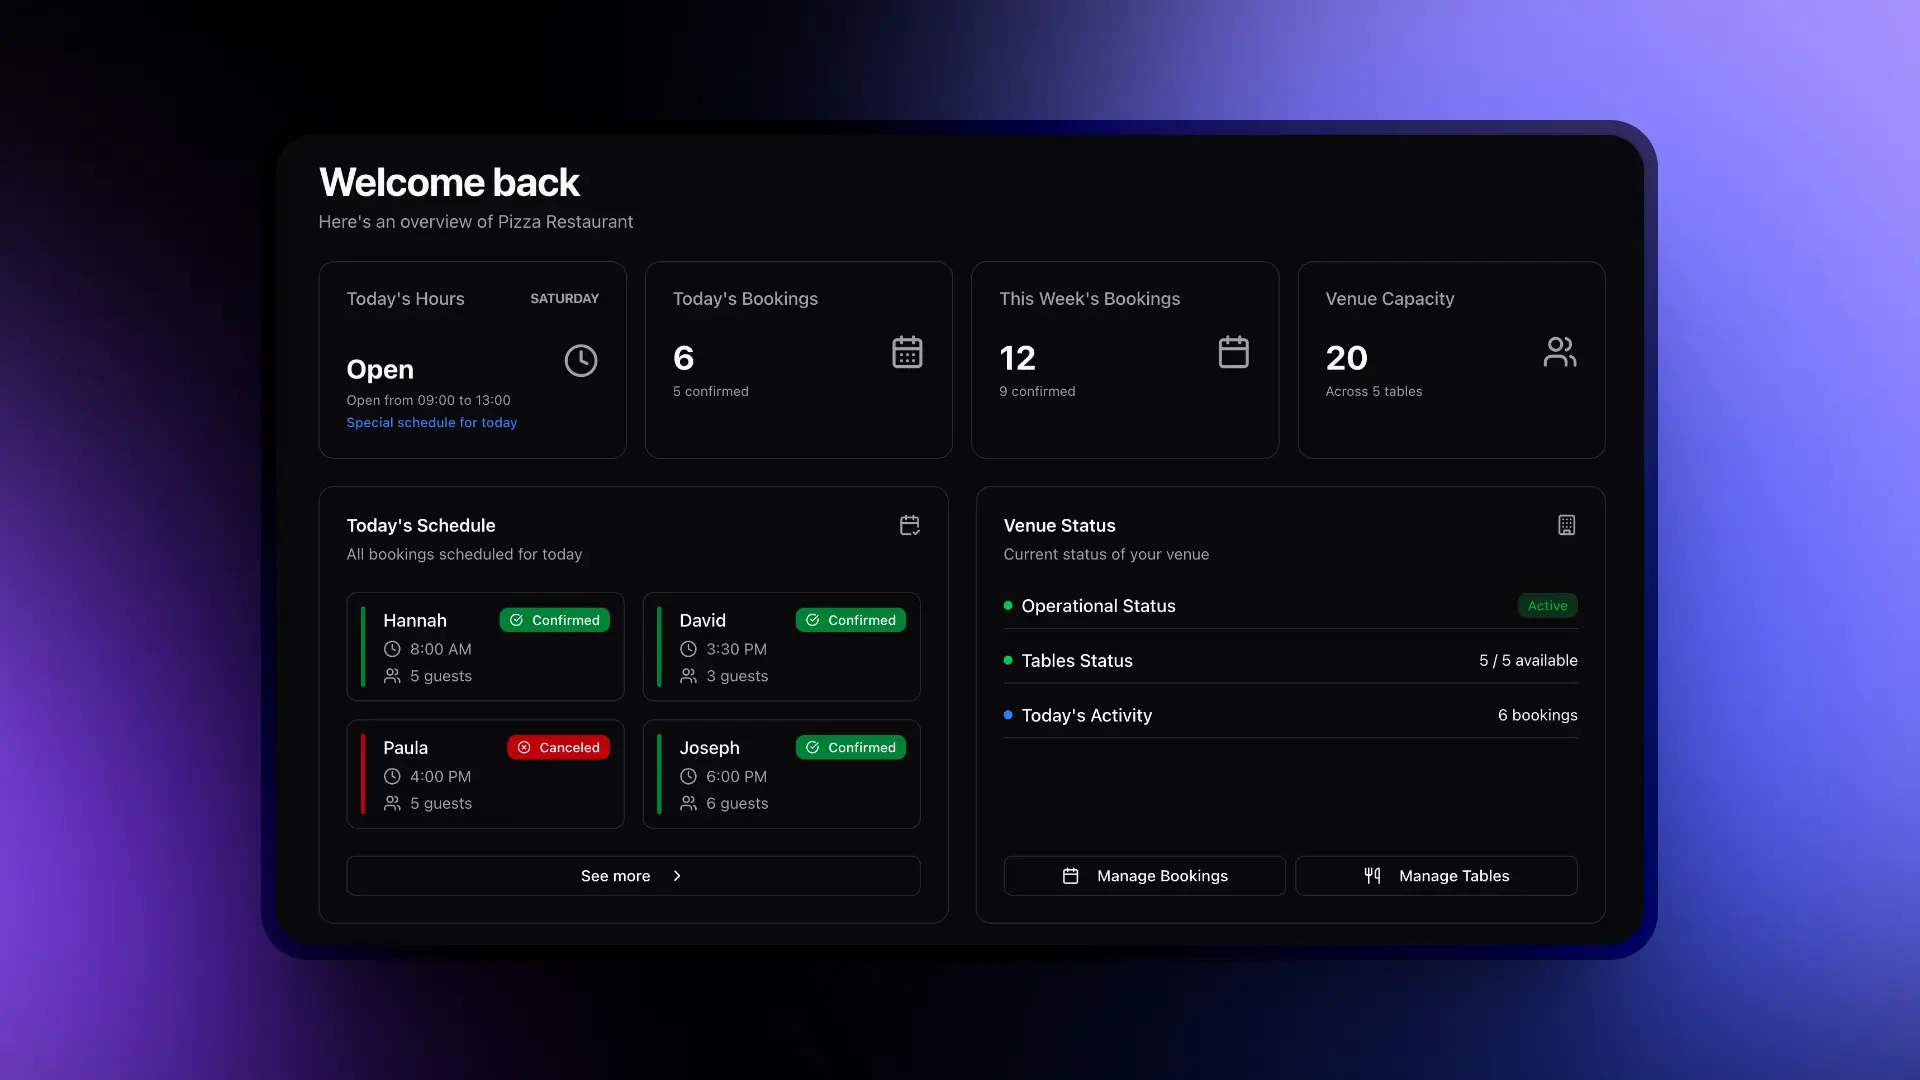Screen dimensions: 1920x1080
Task: Click the people icon in Venue Capacity card
Action: point(1560,352)
